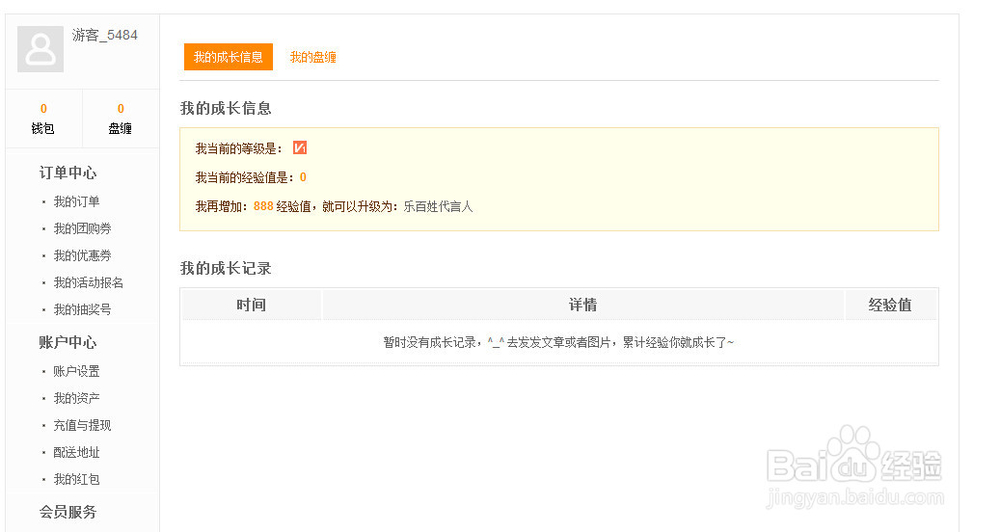Viewport: 1000px width, 532px height.
Task: Click 账户中心 section heading
Action: click(x=68, y=343)
